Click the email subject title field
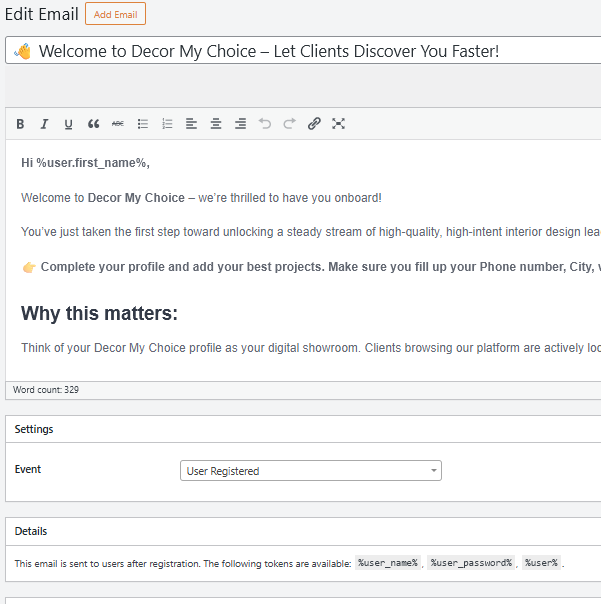 tap(304, 50)
